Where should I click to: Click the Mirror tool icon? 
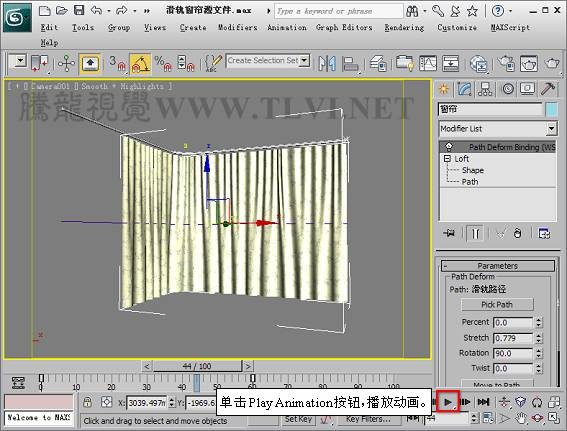click(327, 63)
